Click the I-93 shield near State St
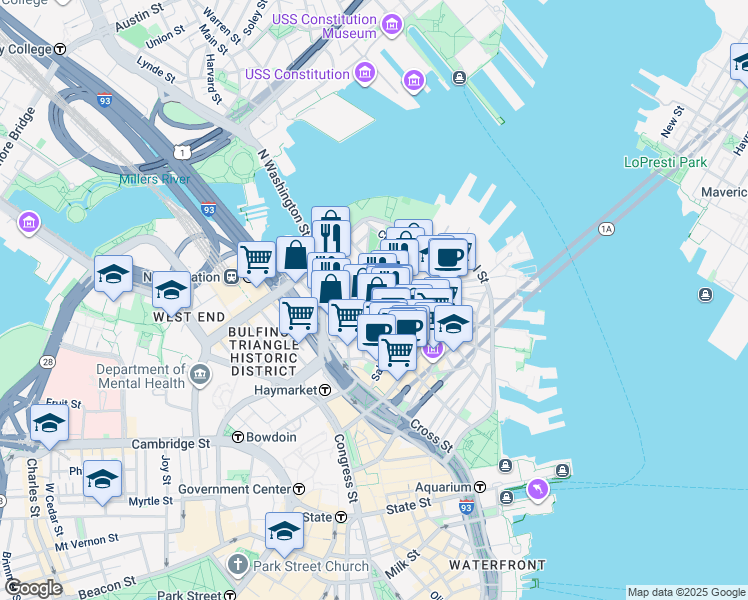748x600 pixels. (466, 507)
